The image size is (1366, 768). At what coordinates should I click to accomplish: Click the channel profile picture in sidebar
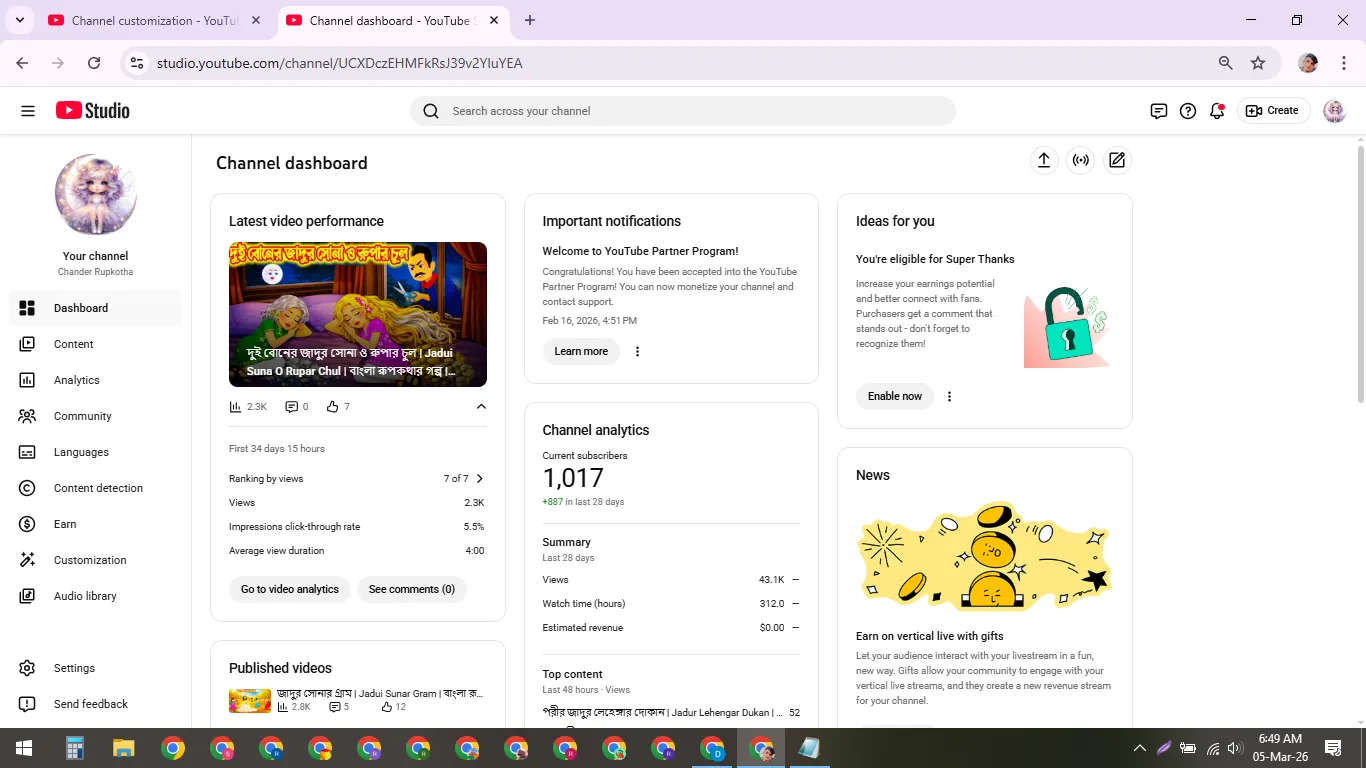[x=96, y=195]
